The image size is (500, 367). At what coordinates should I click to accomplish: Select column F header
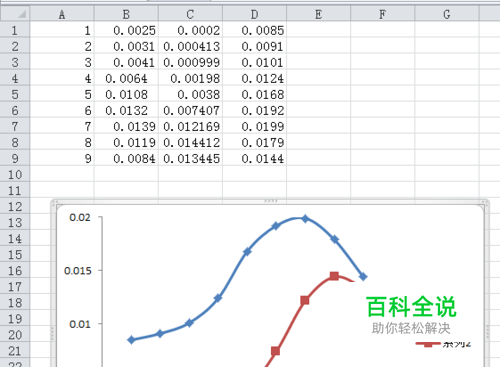[x=382, y=14]
